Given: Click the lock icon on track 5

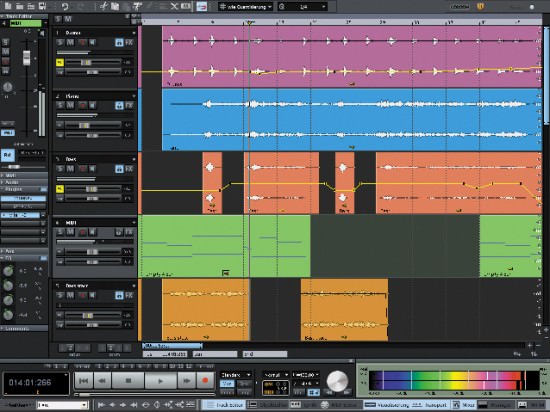Looking at the screenshot, I should point(119,295).
